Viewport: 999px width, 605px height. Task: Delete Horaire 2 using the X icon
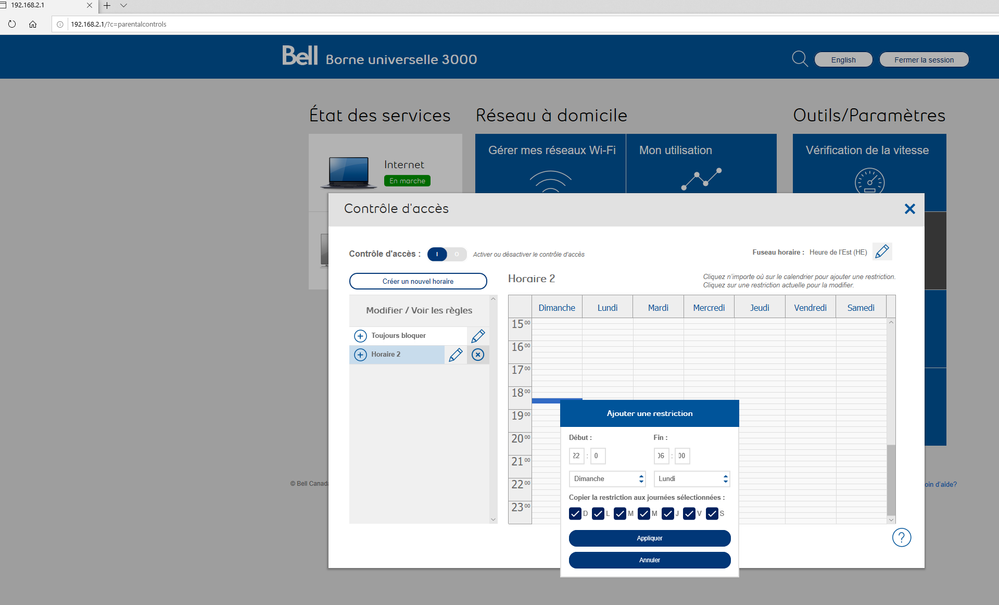click(478, 355)
